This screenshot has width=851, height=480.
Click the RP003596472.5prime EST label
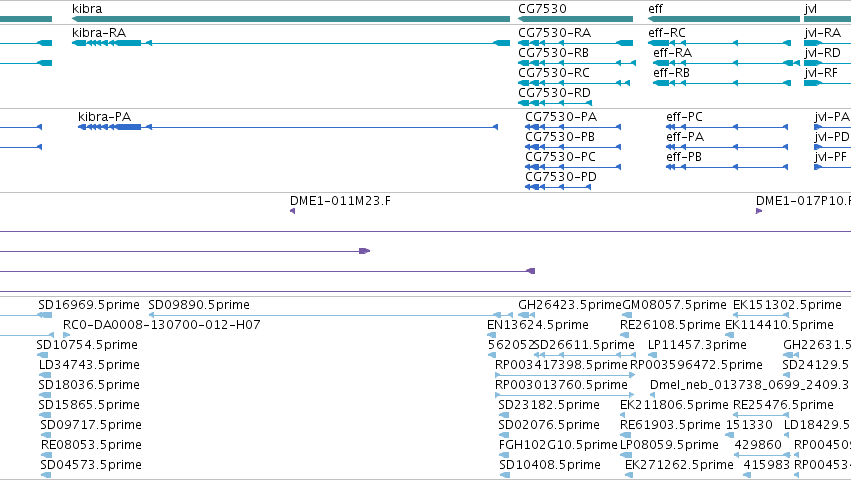696,365
